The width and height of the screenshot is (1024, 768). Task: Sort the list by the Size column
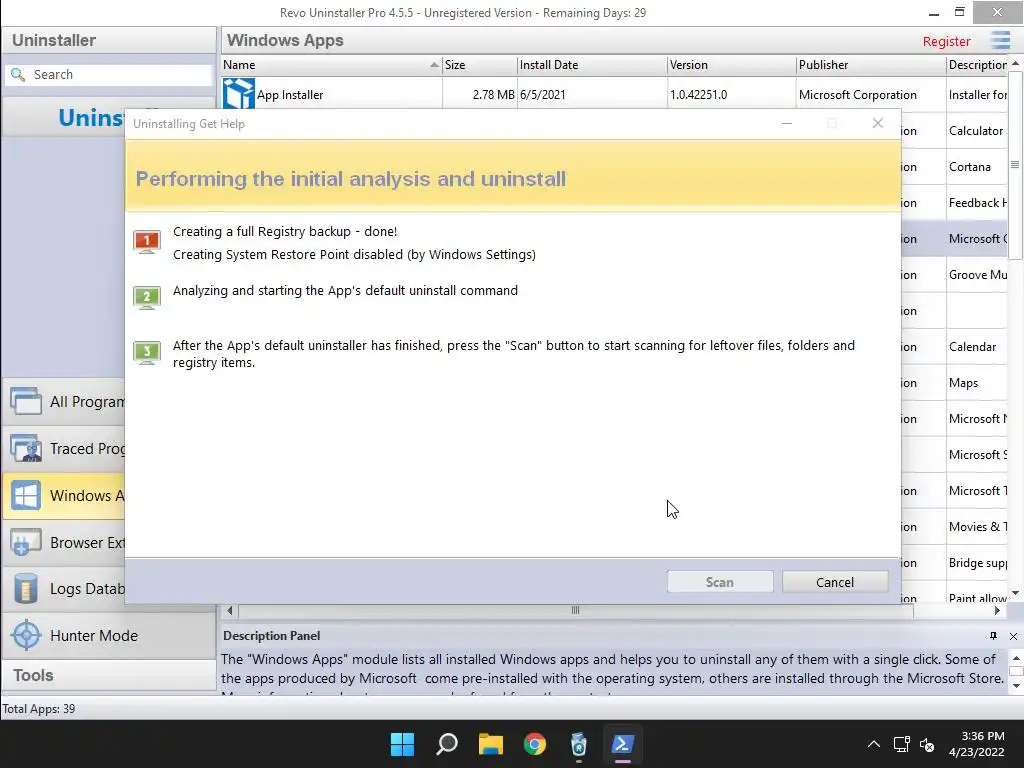tap(479, 65)
